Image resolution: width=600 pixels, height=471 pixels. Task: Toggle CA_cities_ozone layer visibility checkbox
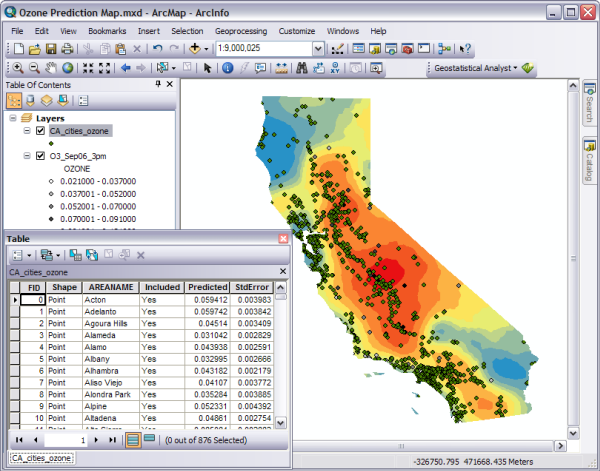point(40,131)
